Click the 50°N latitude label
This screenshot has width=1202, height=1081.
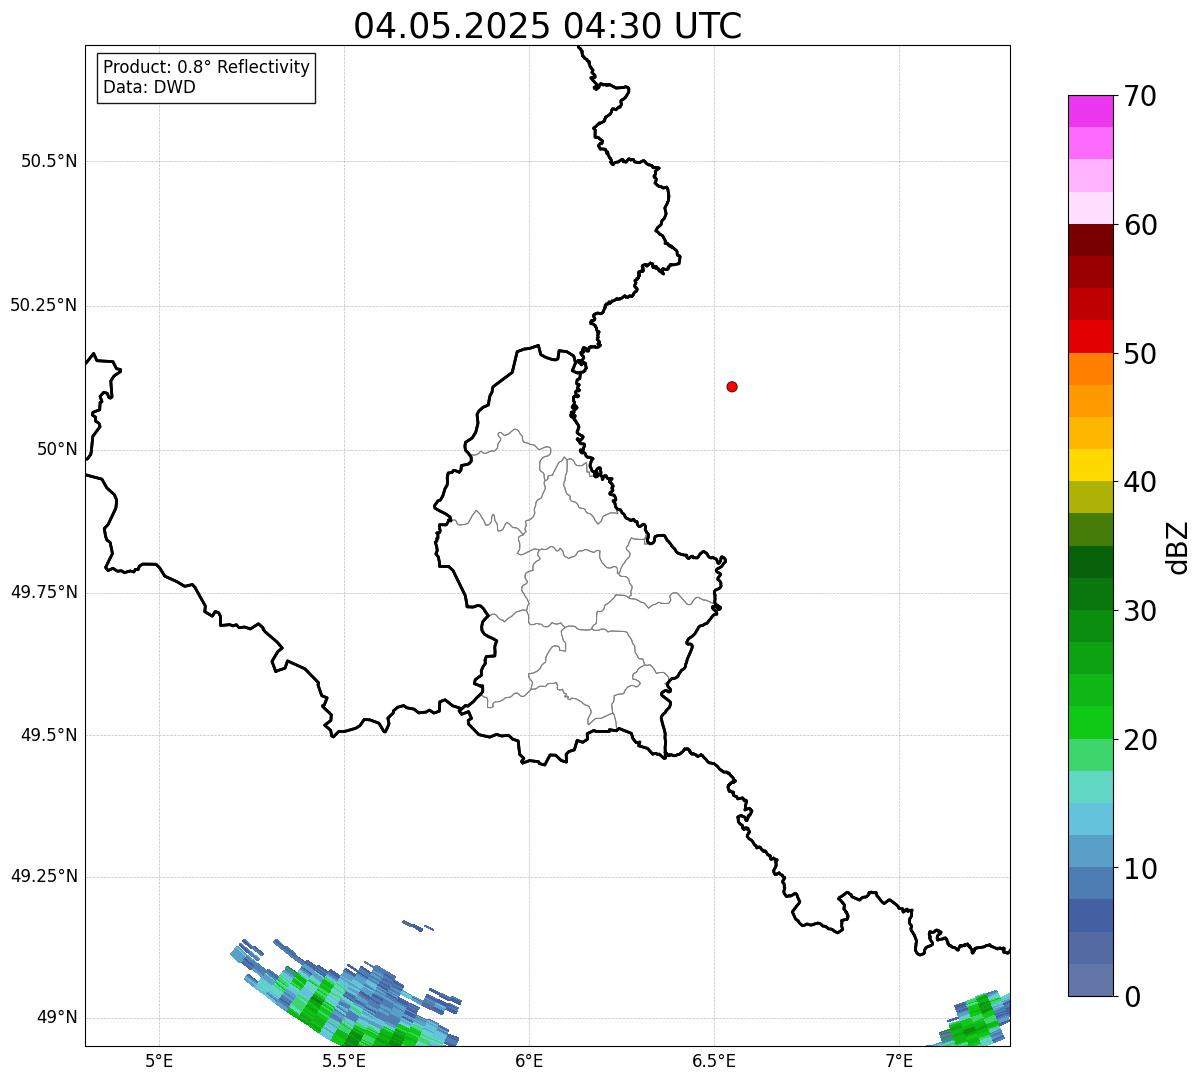(x=57, y=449)
